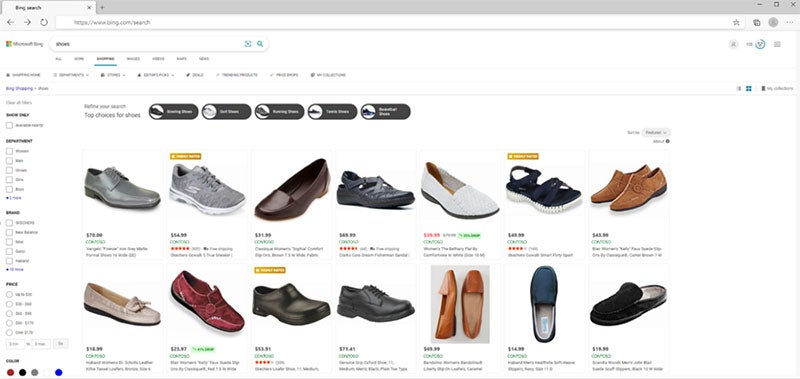
Task: Open Price Drops
Action: click(284, 75)
